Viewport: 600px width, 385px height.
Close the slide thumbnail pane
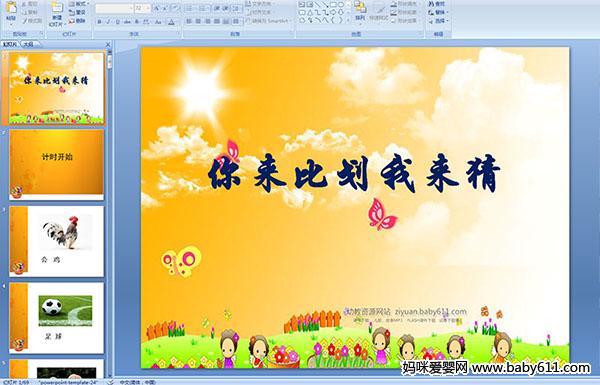(x=108, y=44)
